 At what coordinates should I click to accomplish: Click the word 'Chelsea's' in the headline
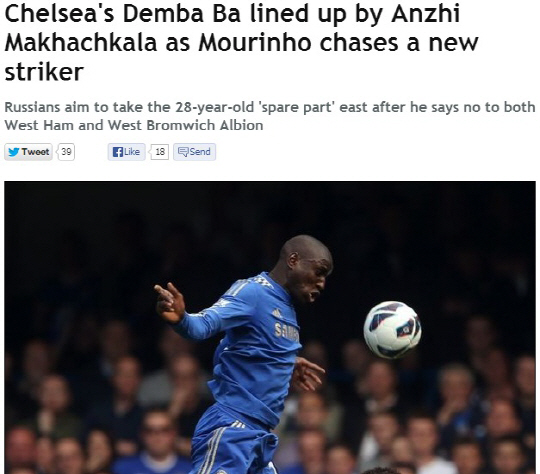coord(59,14)
